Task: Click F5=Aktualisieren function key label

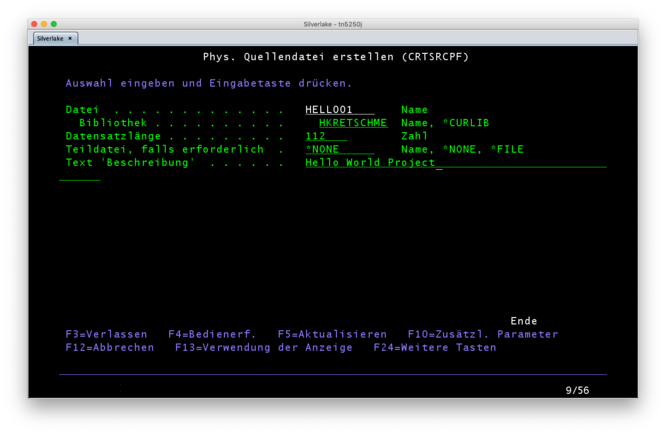Action: [x=332, y=334]
